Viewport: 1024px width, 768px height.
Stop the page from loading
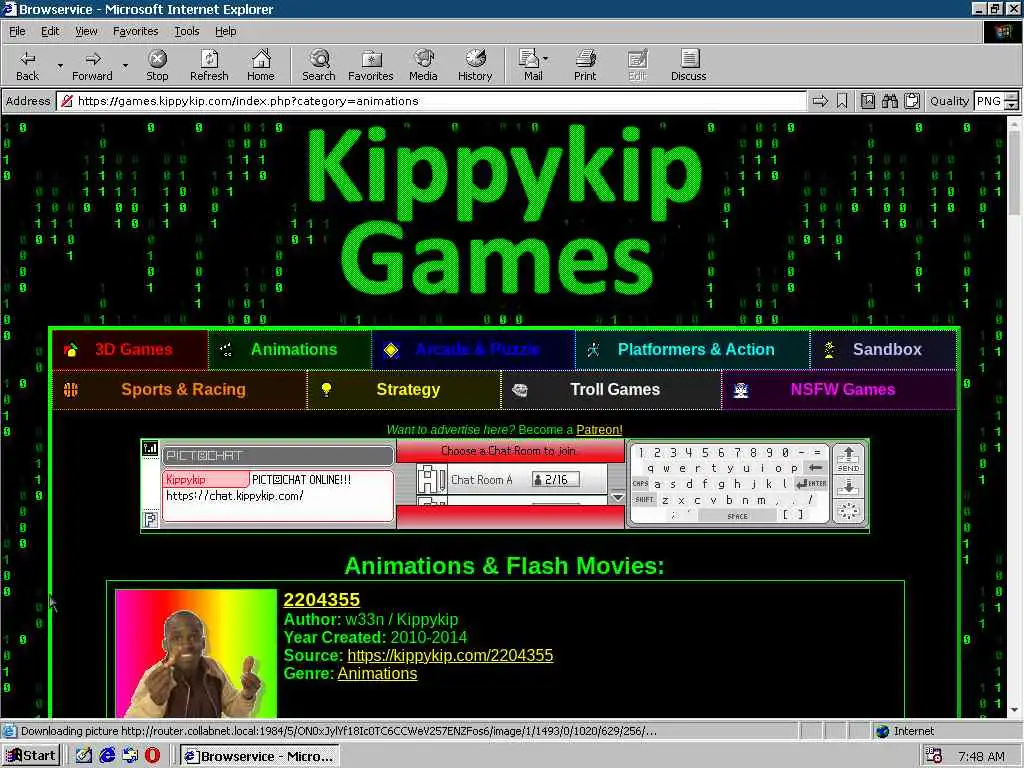point(157,65)
